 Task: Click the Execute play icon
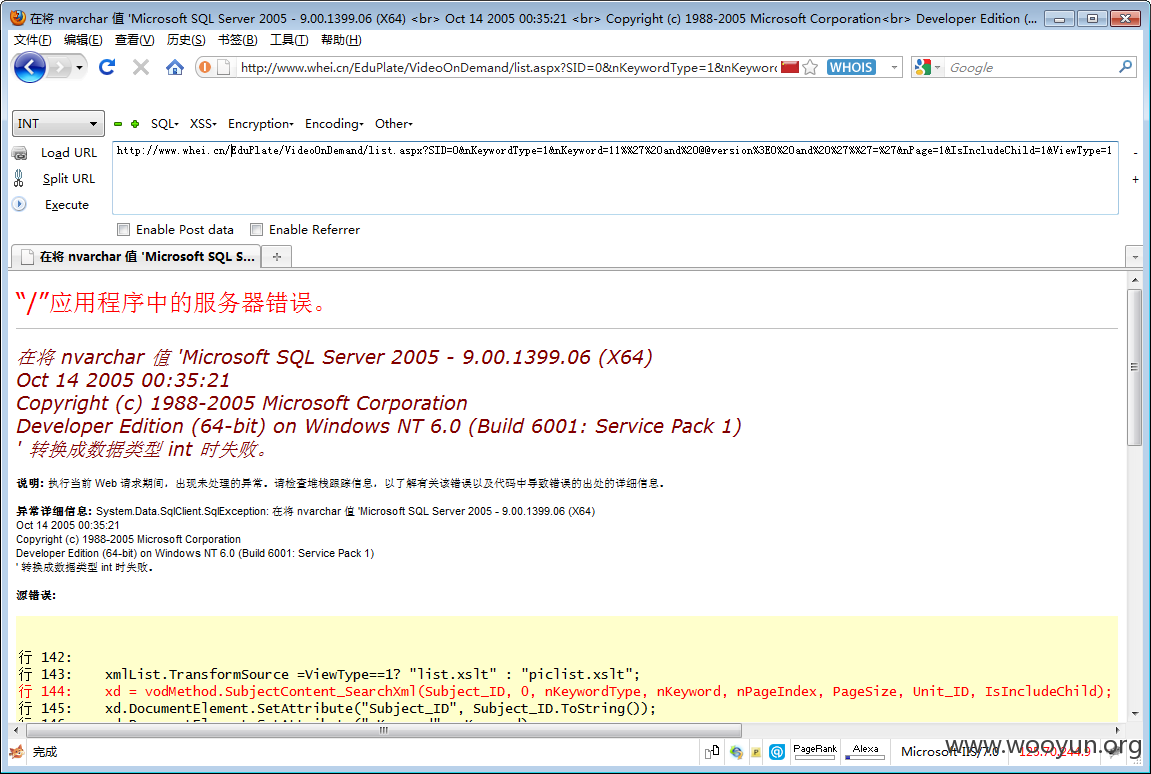point(19,204)
